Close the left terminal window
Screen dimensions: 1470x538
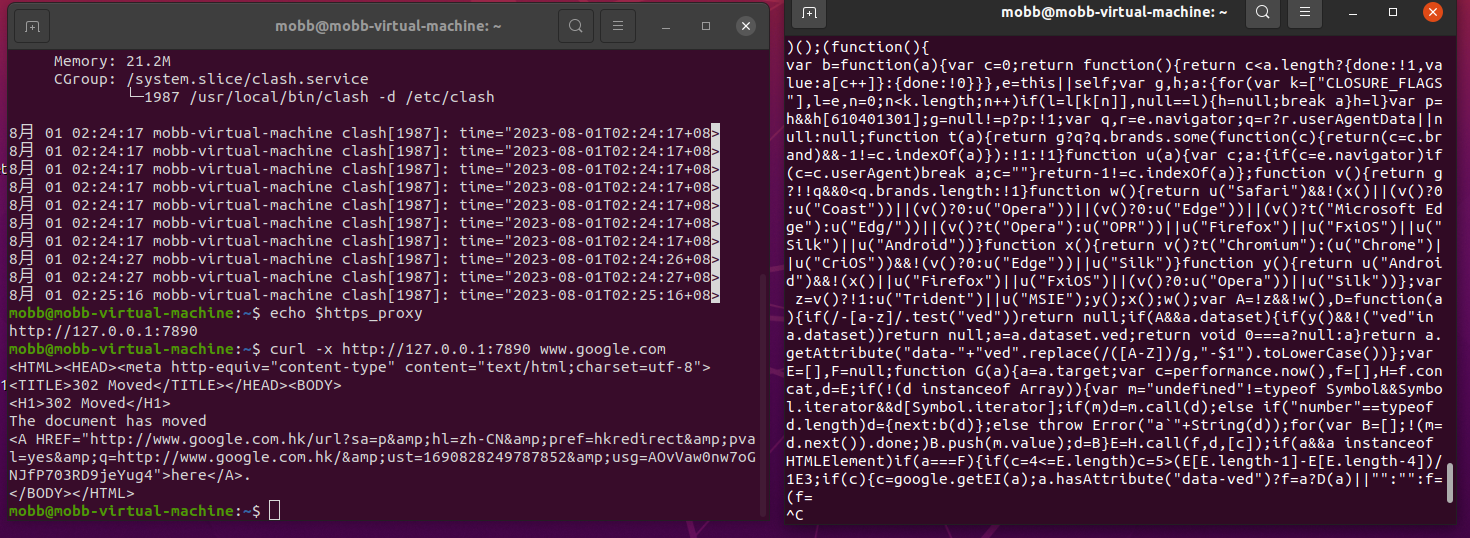click(x=744, y=25)
